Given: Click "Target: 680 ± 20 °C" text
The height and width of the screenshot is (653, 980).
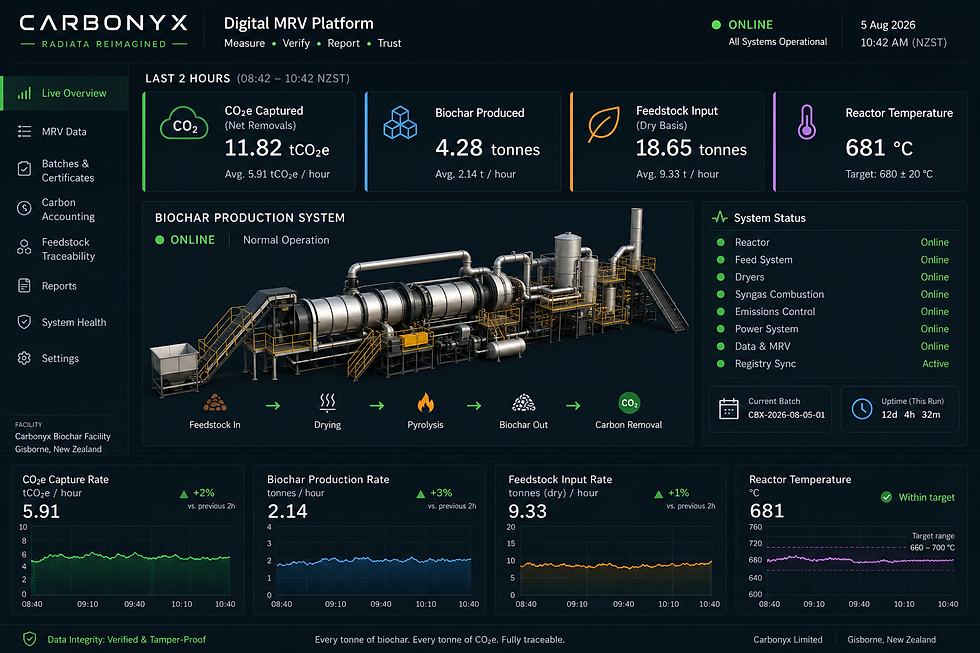Looking at the screenshot, I should point(889,174).
